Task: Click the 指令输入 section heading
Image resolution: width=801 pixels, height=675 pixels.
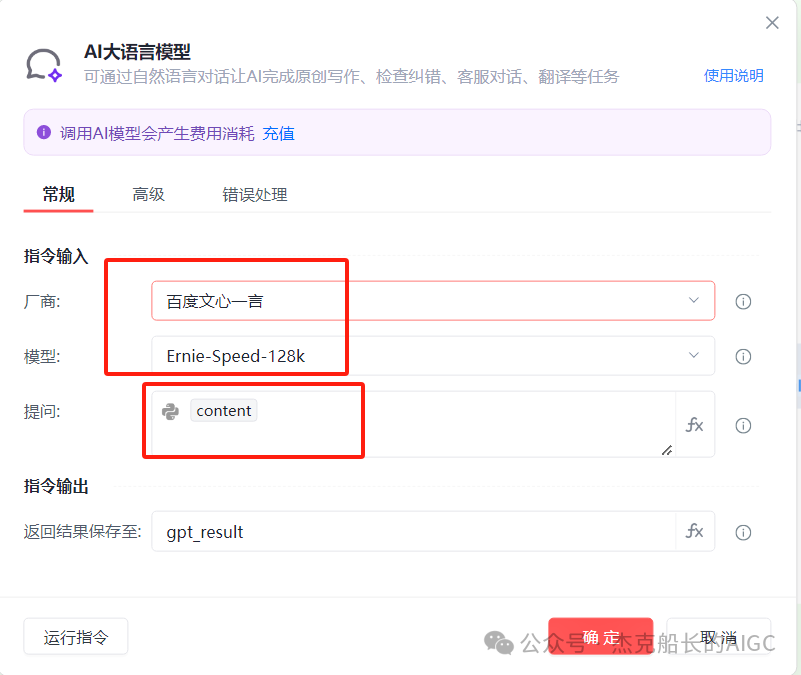Action: click(56, 255)
